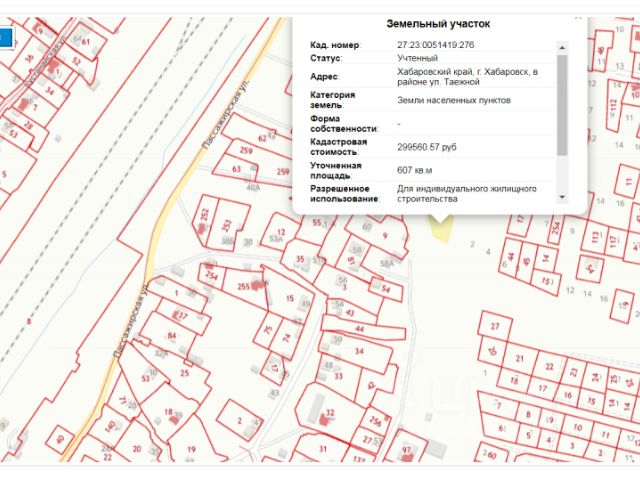Screen dimensions: 640x480
Task: Select parcel 74 on the map
Action: click(x=287, y=338)
